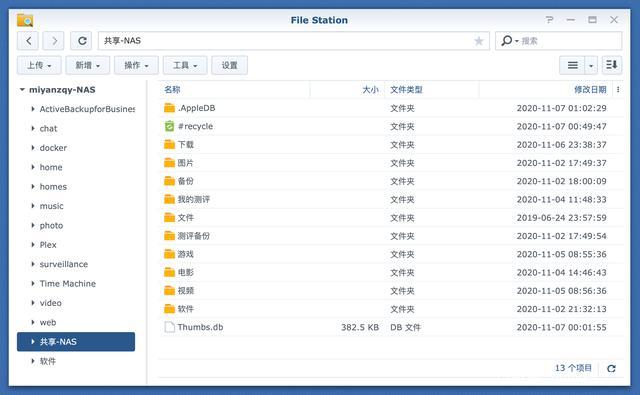
Task: Open the 上传 upload dropdown
Action: (x=39, y=65)
